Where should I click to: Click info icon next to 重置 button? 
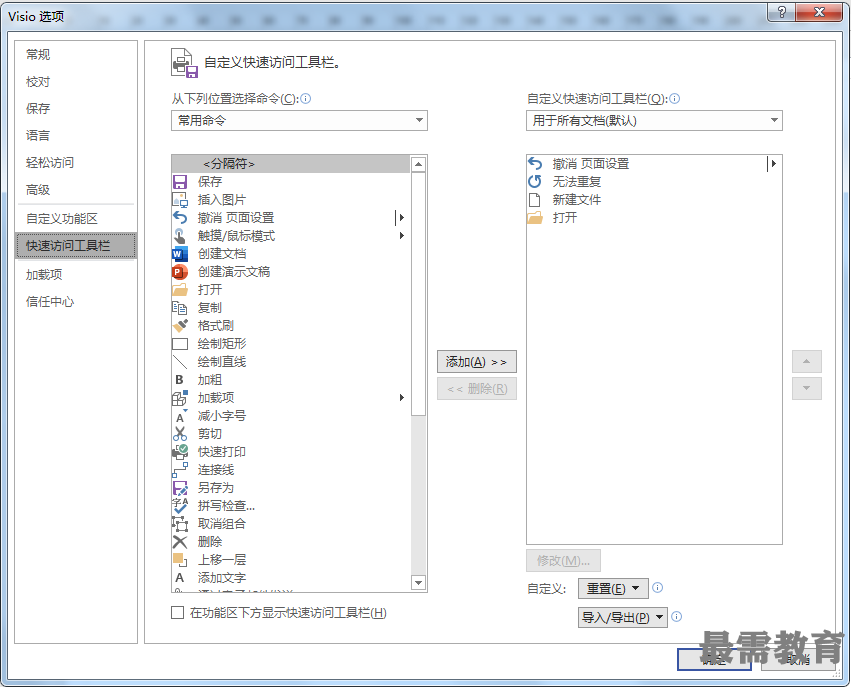657,588
